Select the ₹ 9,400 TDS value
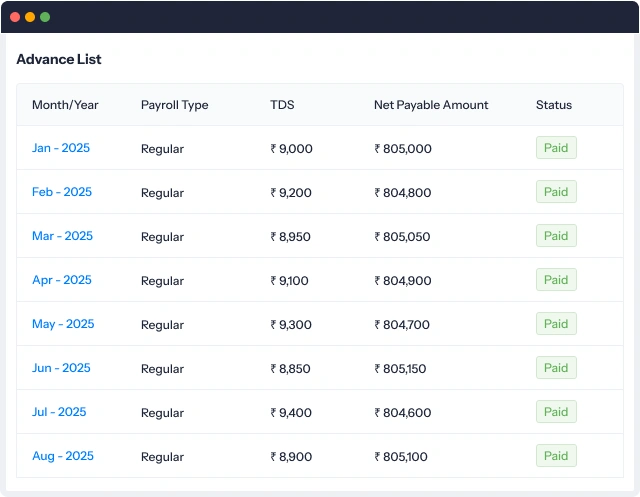Screen dimensions: 640x497 point(291,413)
